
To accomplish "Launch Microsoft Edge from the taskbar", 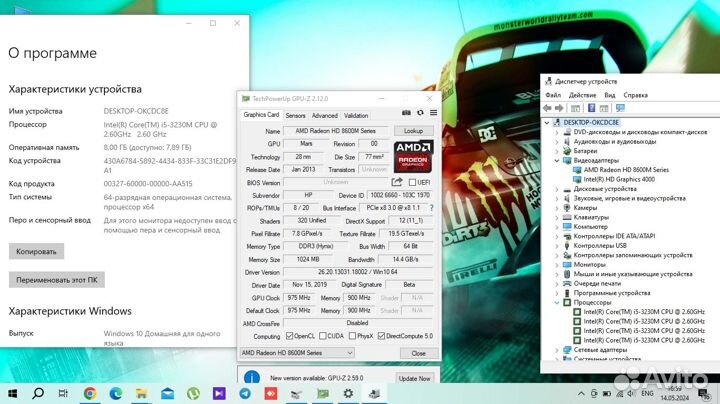I will tap(115, 393).
